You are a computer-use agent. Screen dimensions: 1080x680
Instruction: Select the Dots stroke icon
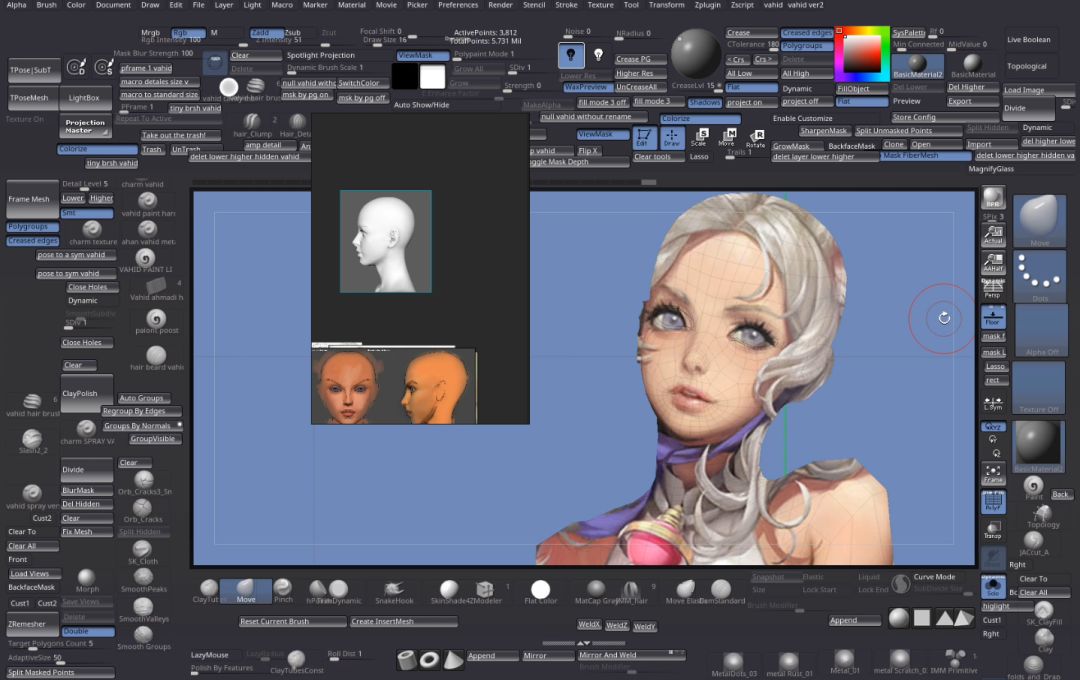coord(1039,276)
